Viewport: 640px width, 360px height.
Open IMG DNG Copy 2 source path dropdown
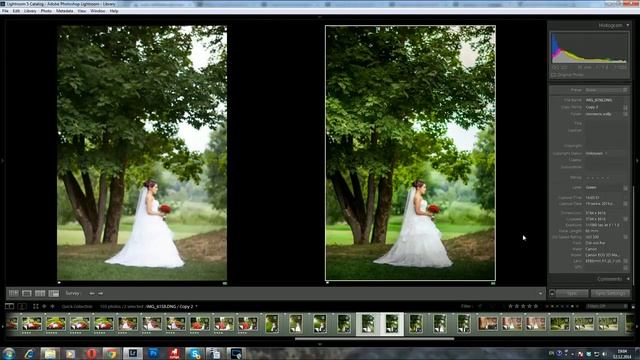point(196,307)
